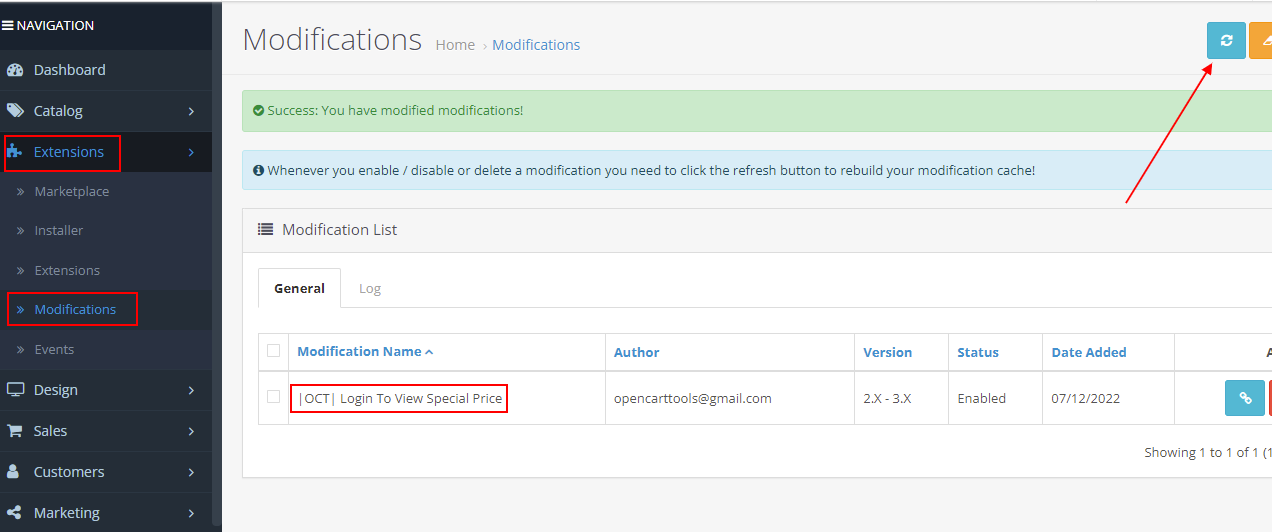The height and width of the screenshot is (532, 1272).
Task: Expand the Customers menu chevron
Action: point(191,472)
